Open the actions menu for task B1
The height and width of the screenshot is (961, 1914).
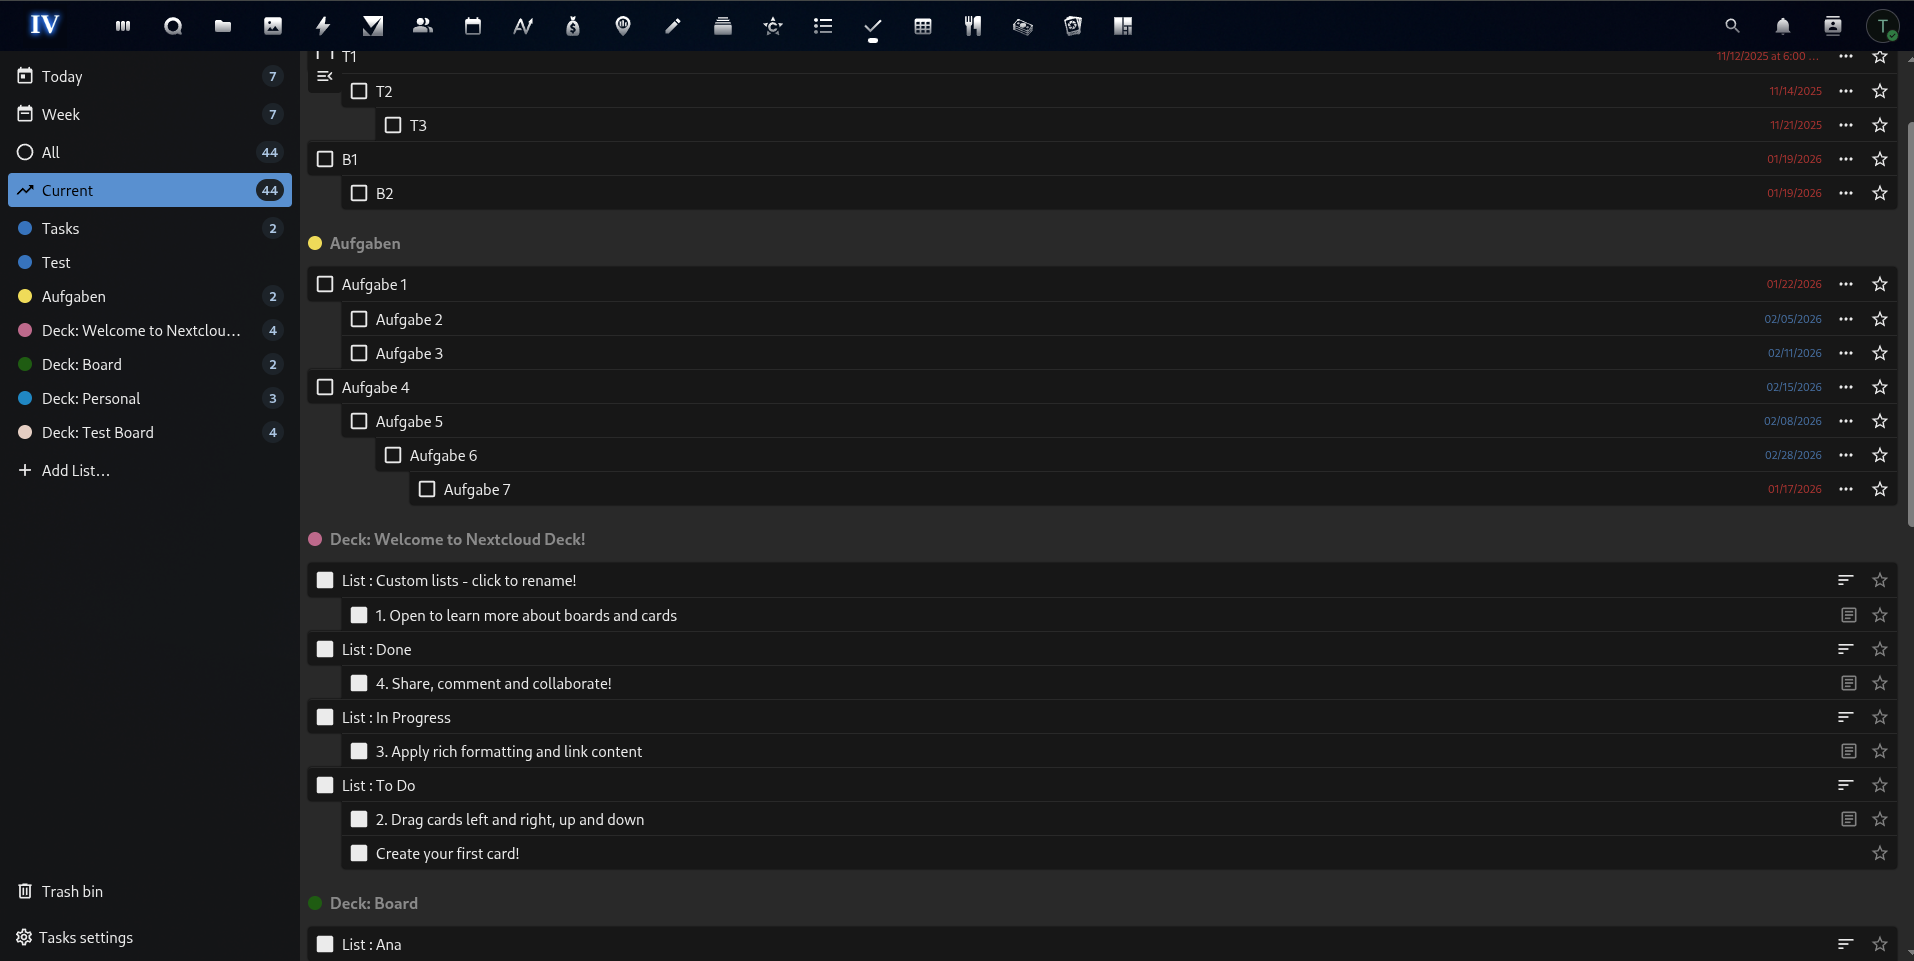(1845, 158)
